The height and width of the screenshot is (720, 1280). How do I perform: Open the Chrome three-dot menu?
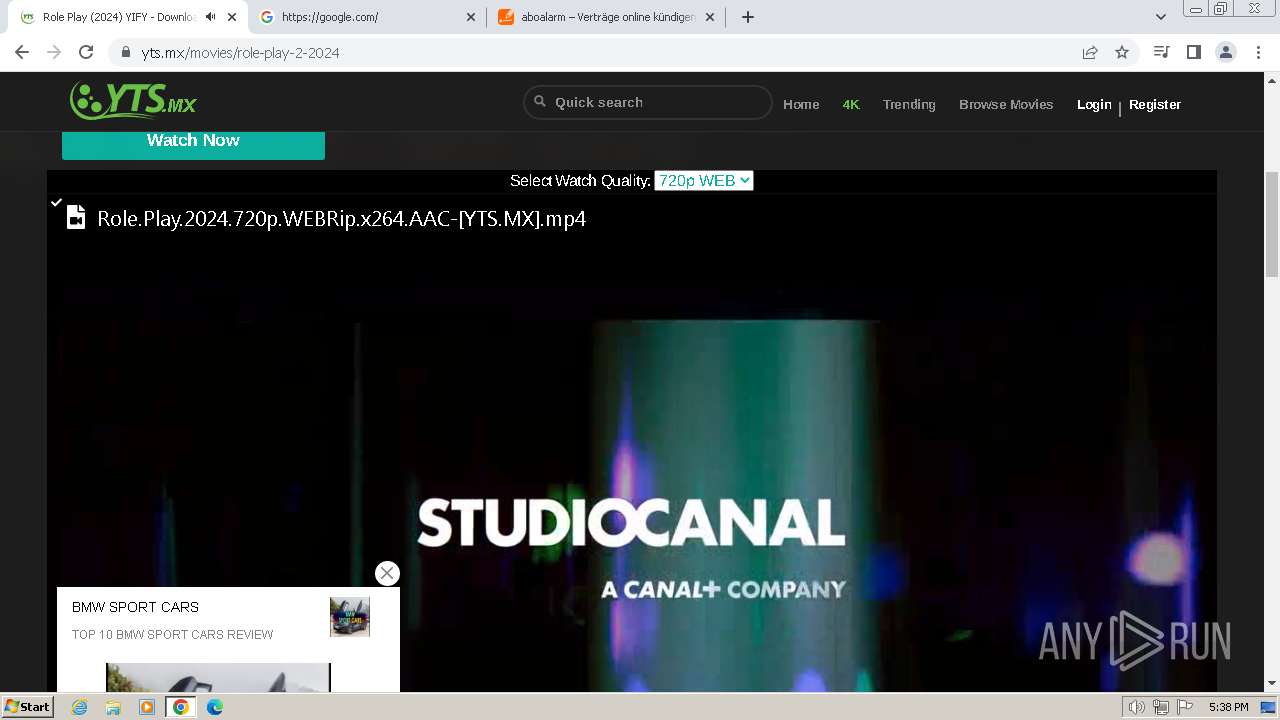(1258, 52)
